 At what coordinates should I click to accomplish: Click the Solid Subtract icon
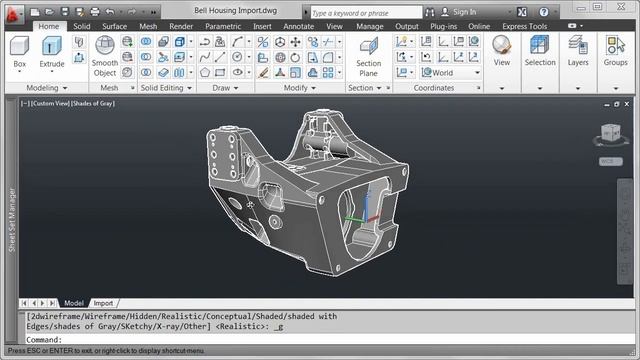tap(146, 57)
